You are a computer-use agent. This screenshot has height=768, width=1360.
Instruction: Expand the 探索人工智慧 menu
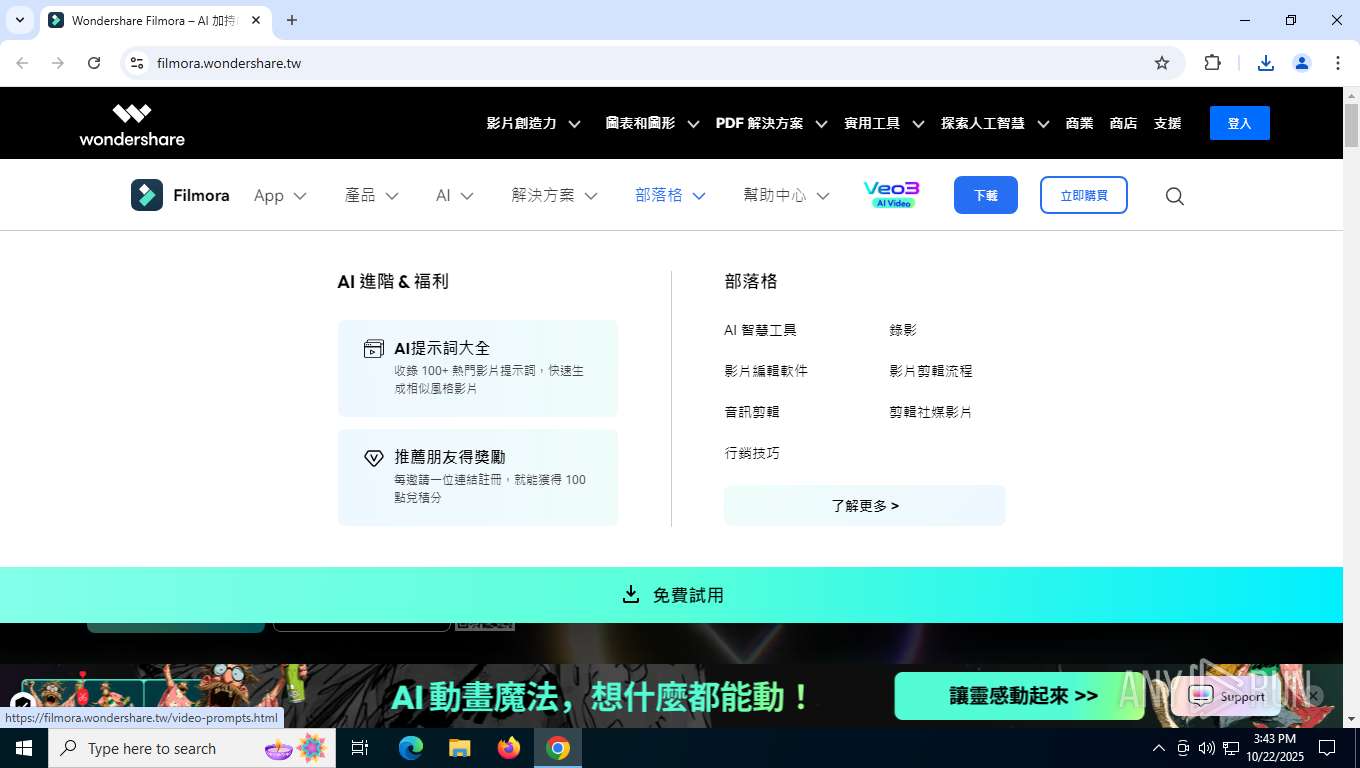click(x=995, y=123)
